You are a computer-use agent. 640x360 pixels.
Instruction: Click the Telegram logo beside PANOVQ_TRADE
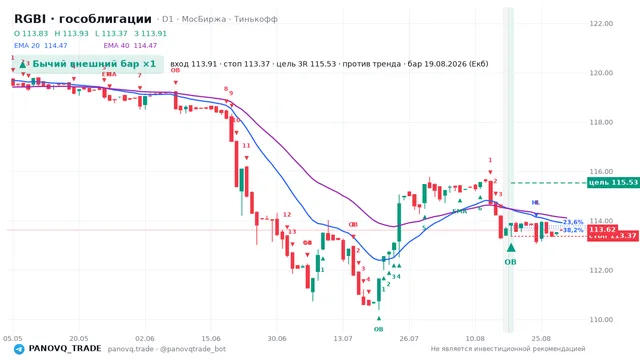19,349
